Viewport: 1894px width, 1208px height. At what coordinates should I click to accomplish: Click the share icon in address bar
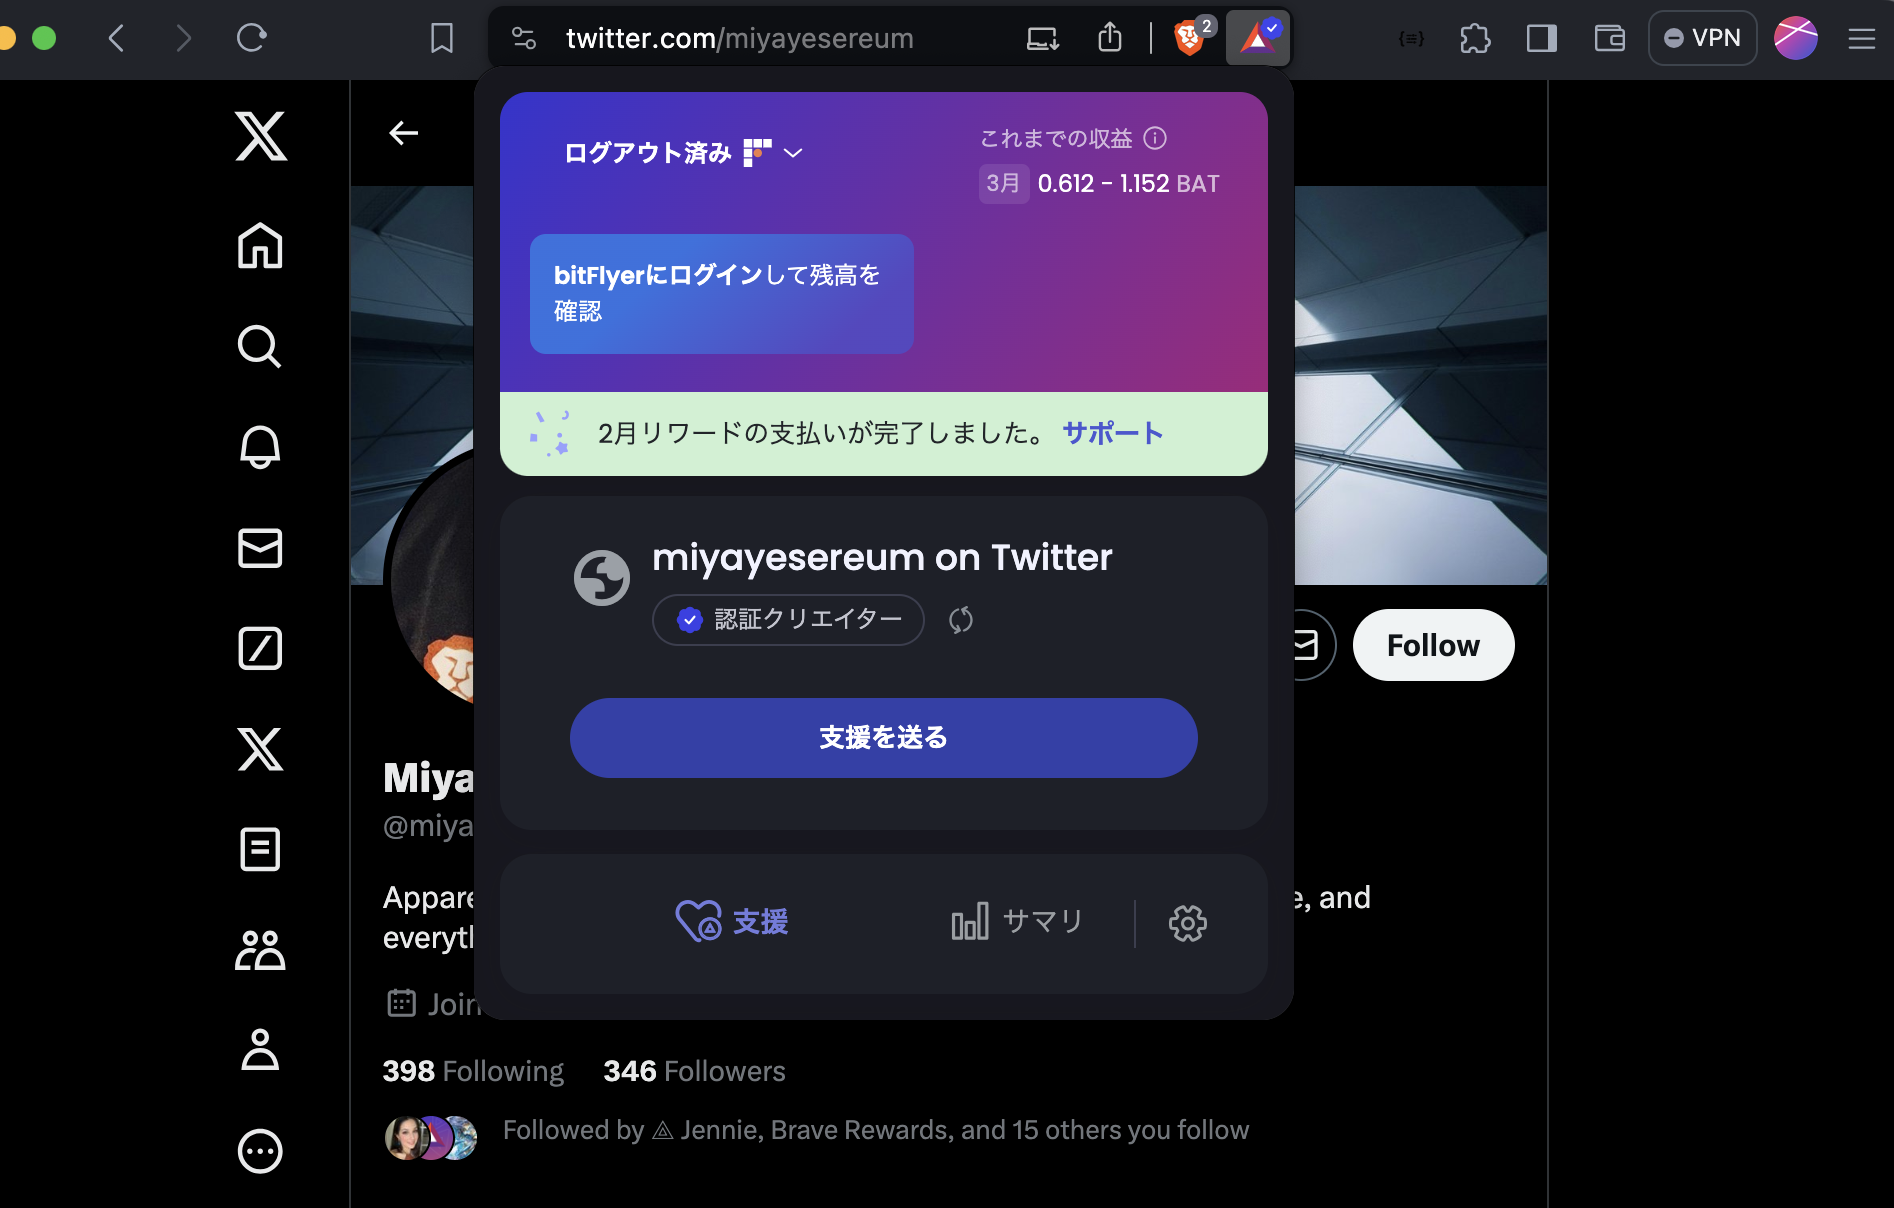point(1109,38)
